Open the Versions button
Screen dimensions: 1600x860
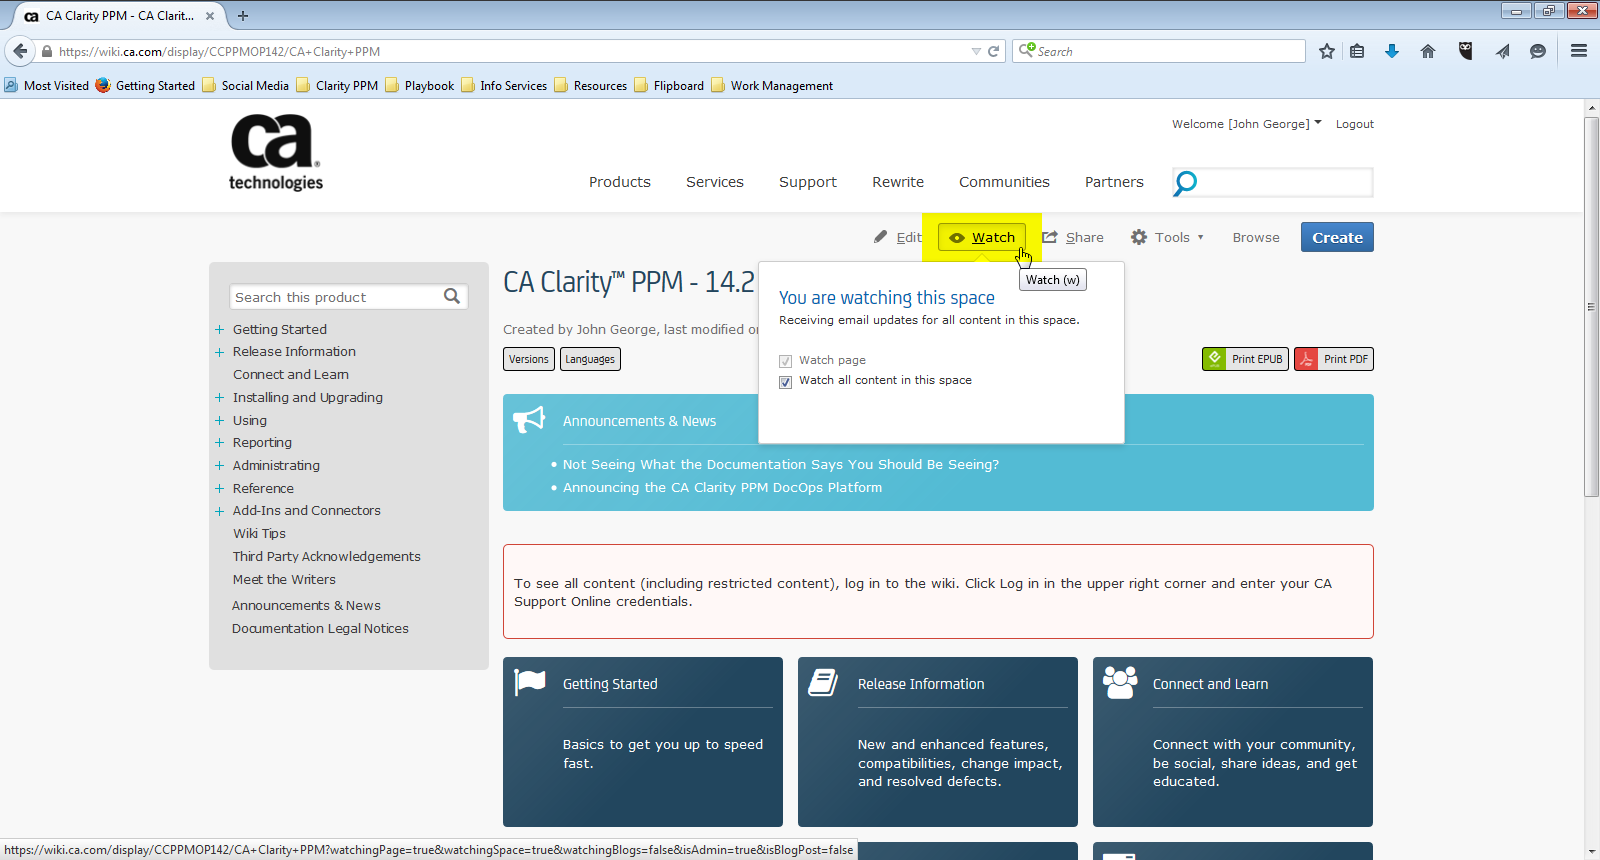pyautogui.click(x=529, y=359)
